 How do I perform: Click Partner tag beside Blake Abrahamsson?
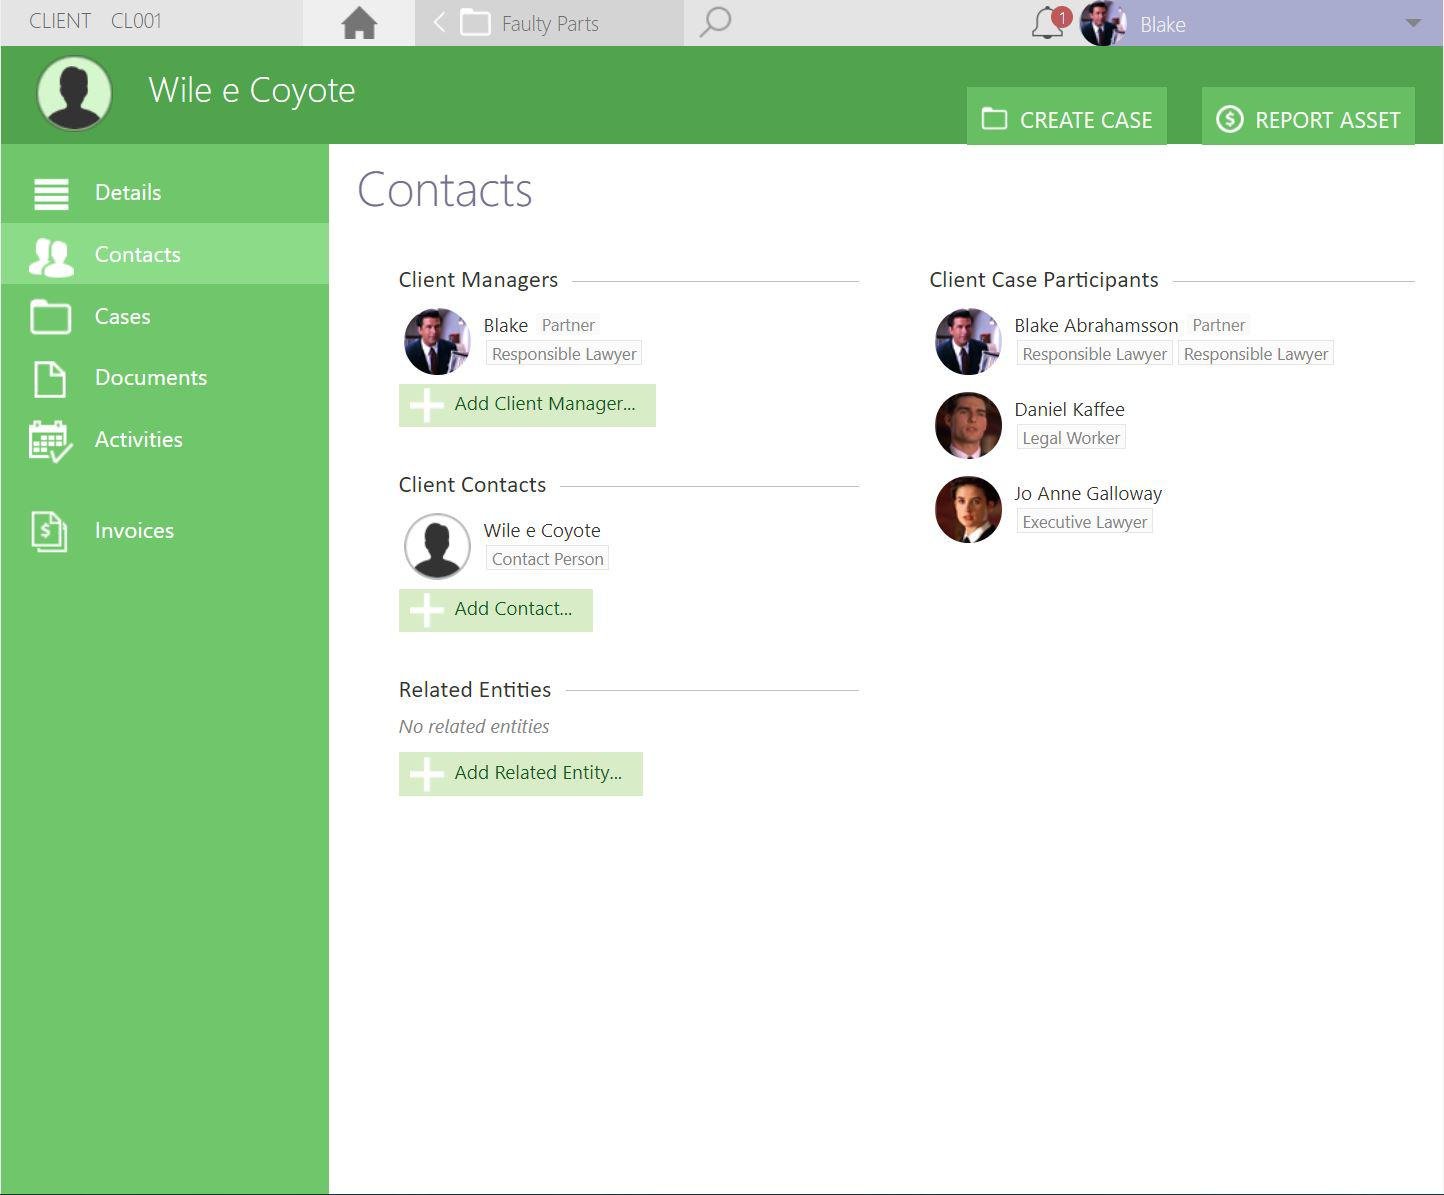tap(1219, 325)
